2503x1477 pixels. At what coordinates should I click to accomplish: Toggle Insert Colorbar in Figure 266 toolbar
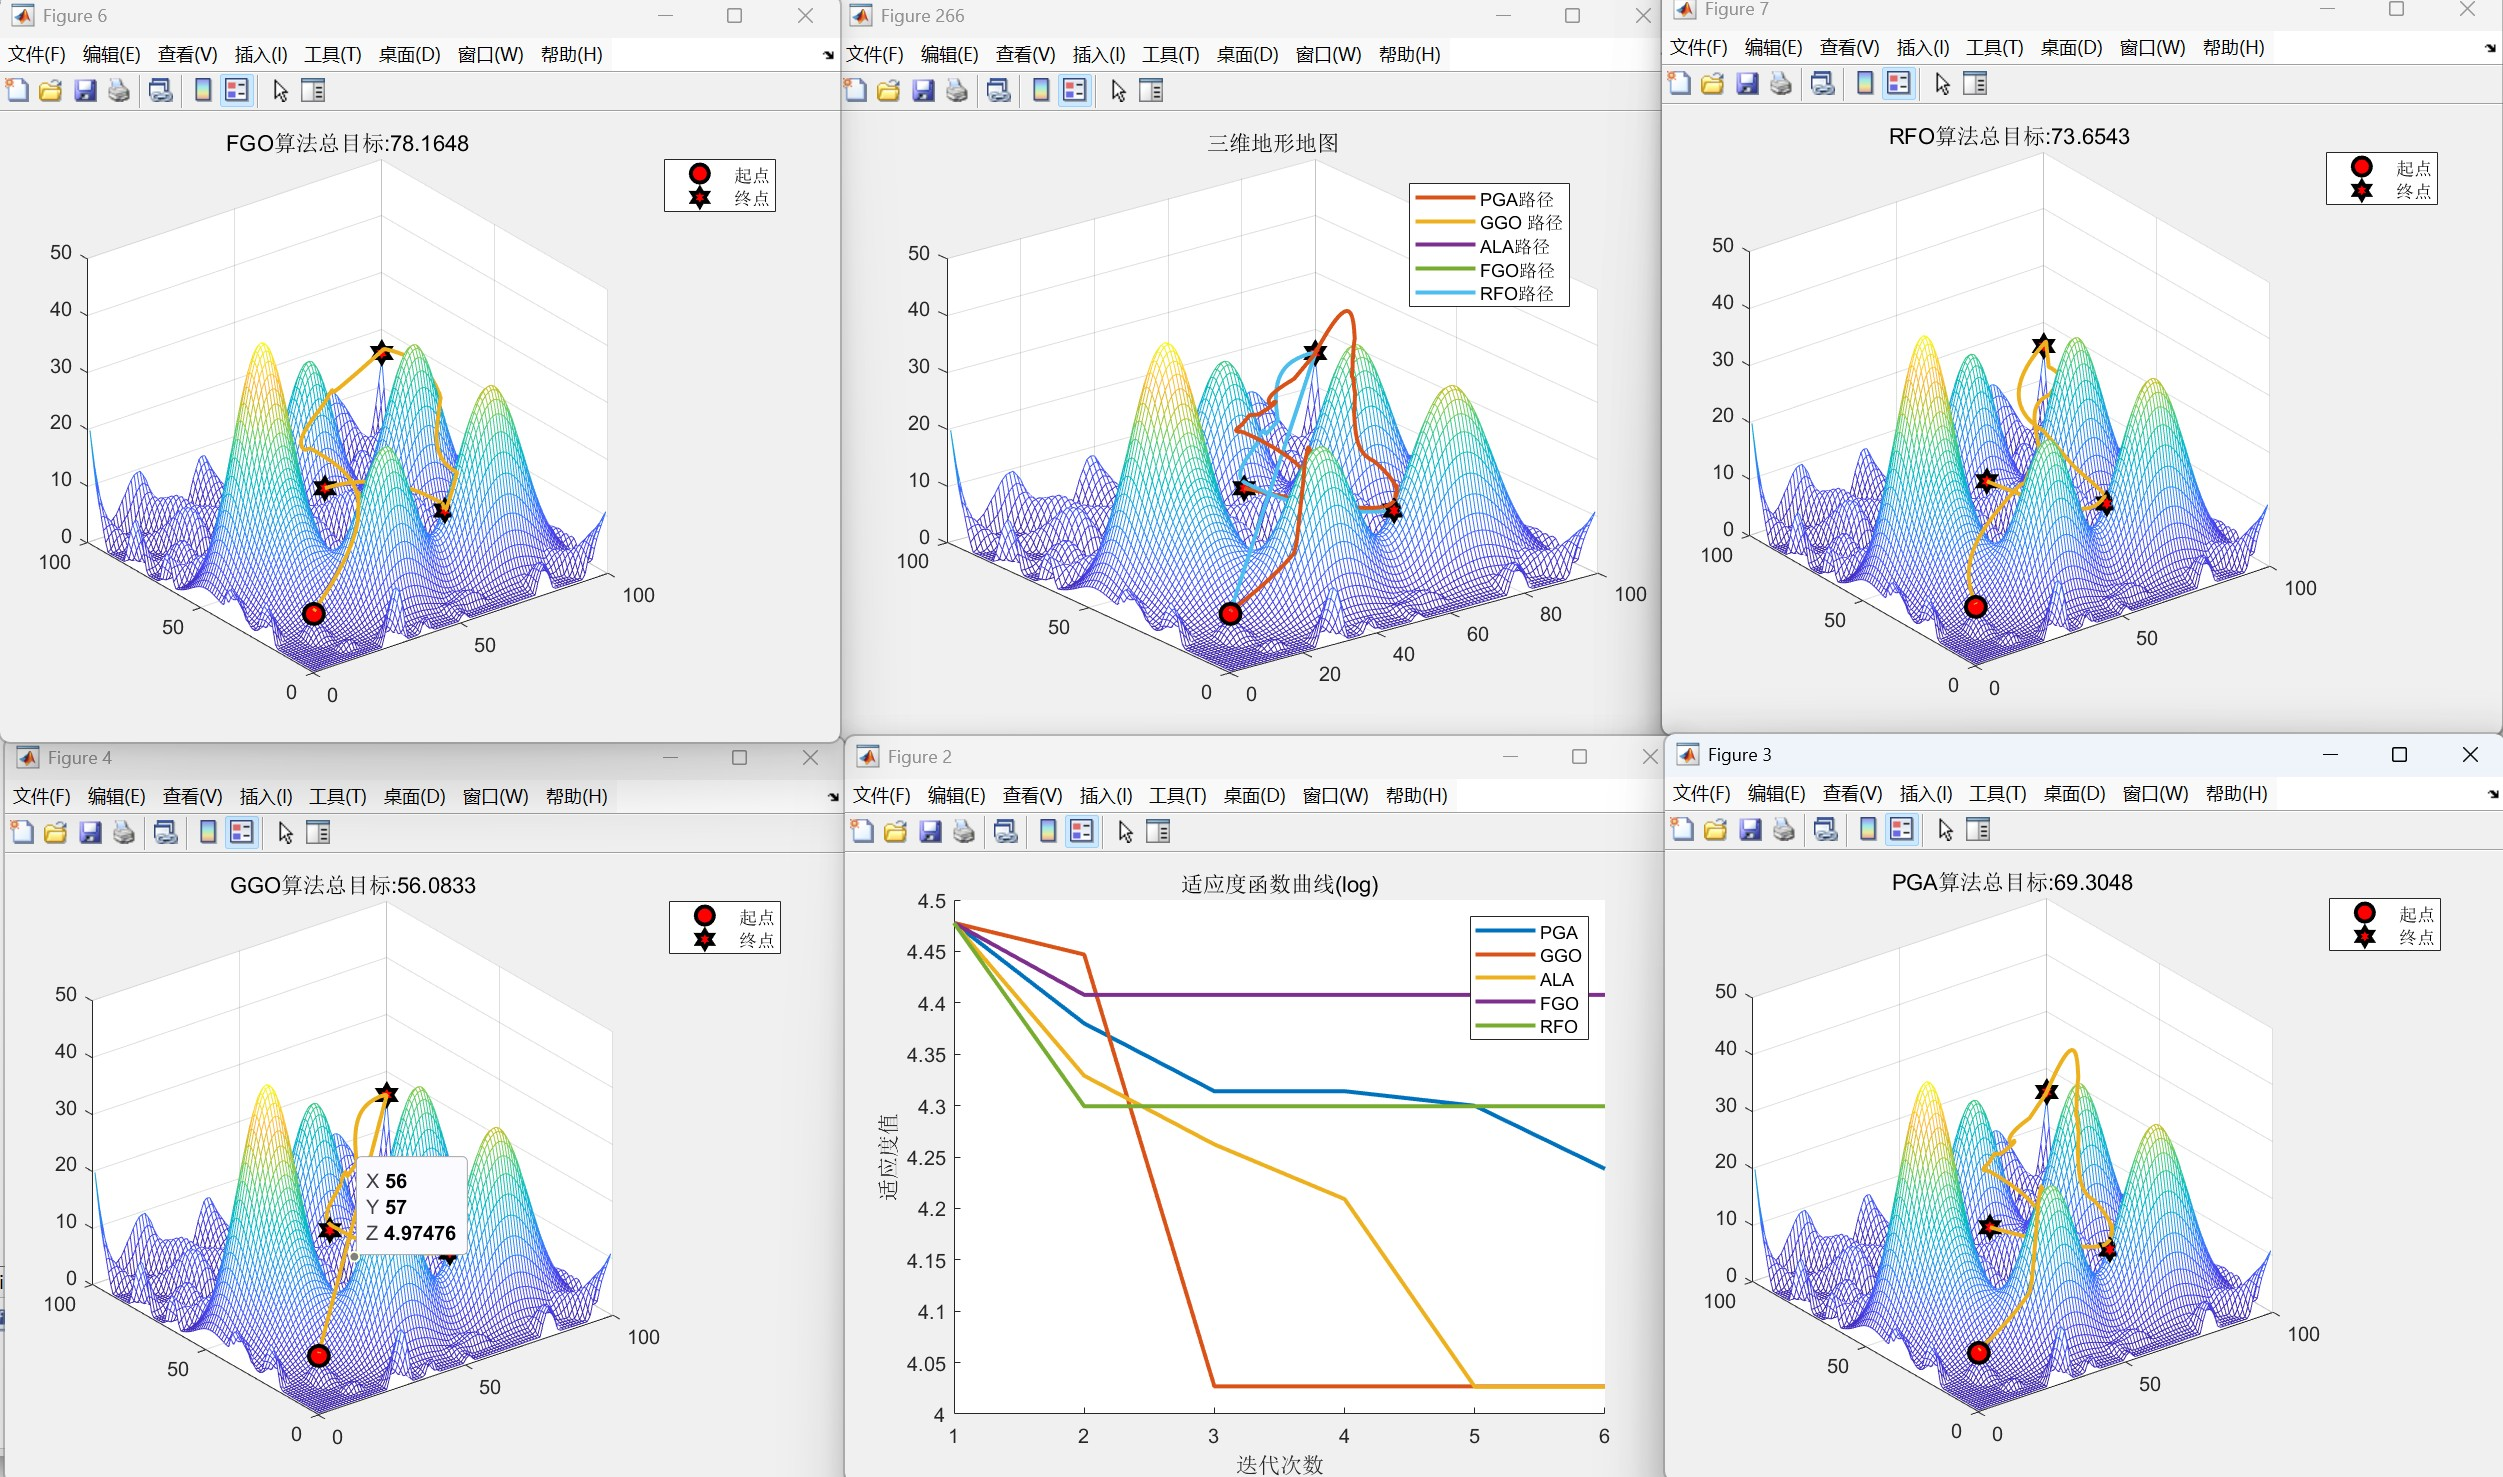(1041, 91)
